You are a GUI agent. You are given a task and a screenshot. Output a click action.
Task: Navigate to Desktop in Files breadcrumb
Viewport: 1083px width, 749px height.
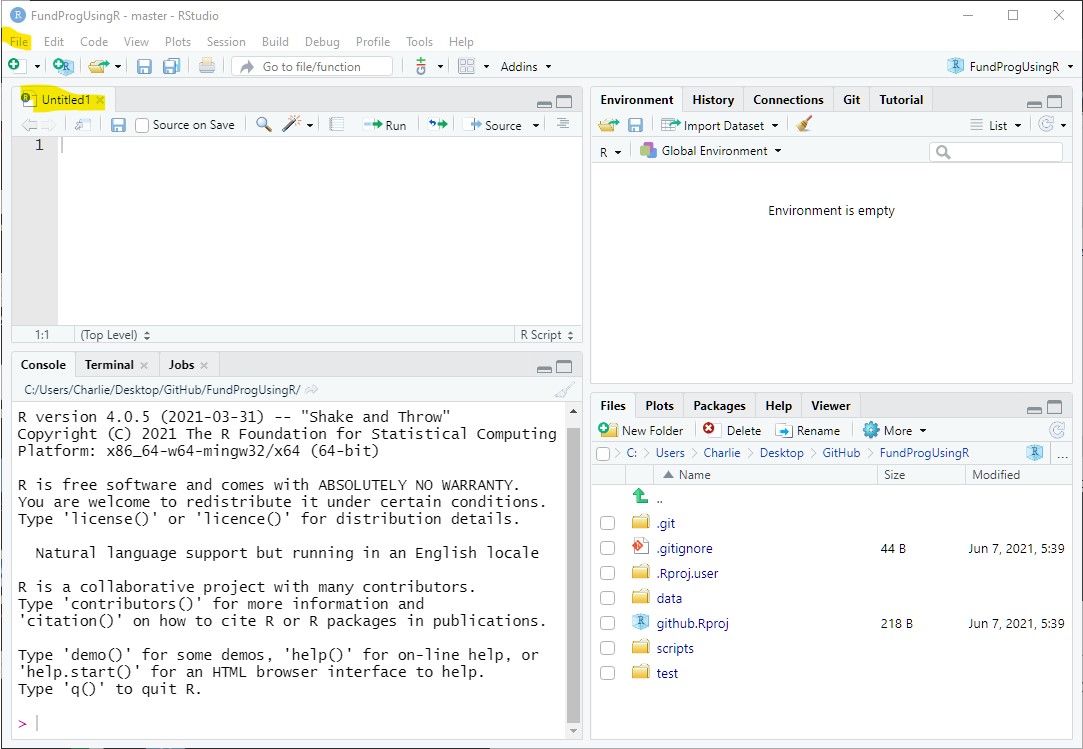point(781,453)
